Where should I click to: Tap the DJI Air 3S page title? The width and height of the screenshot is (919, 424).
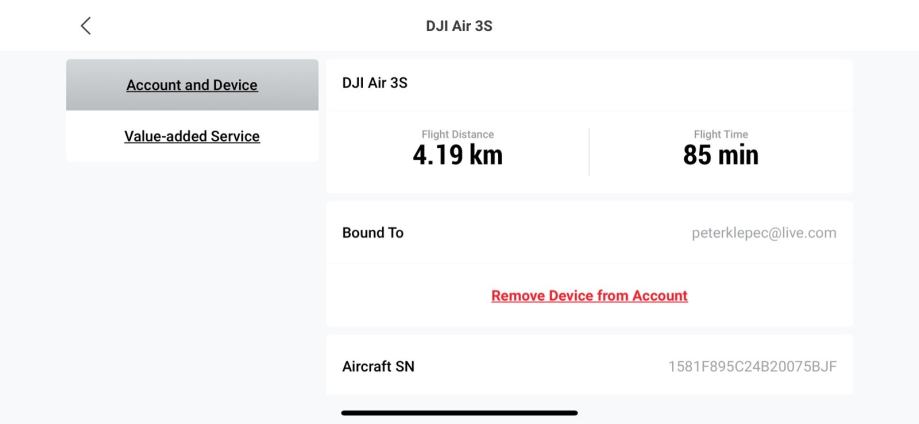(x=459, y=26)
